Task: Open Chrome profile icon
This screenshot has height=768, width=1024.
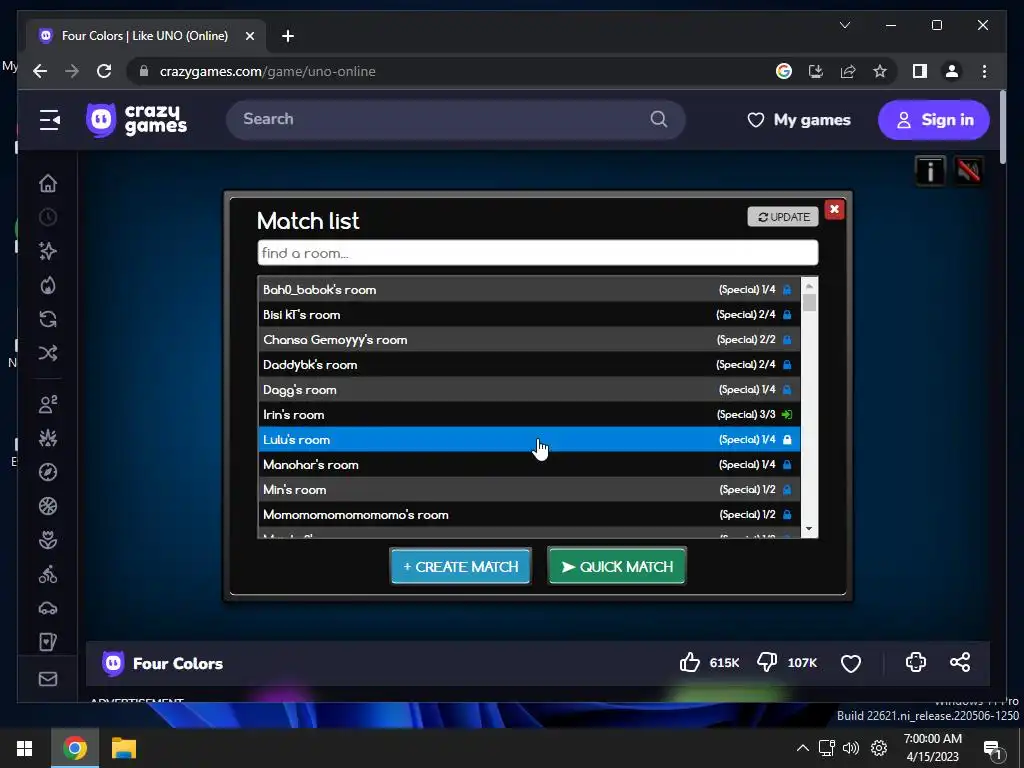Action: pyautogui.click(x=952, y=71)
